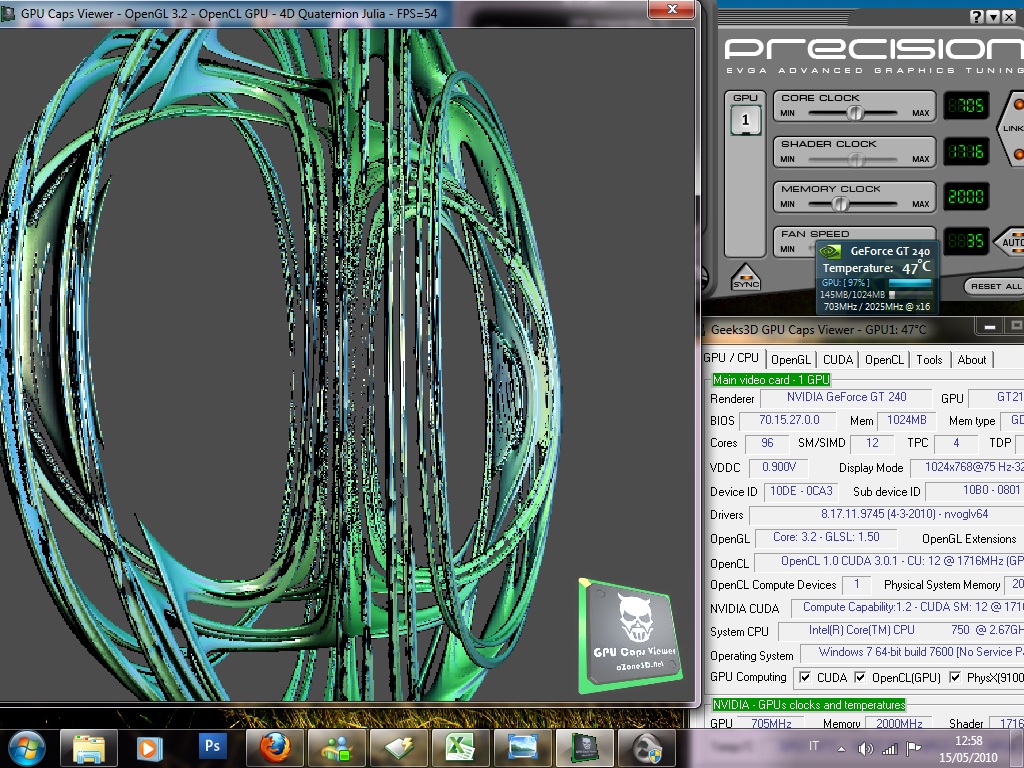Screen dimensions: 1024x768
Task: Switch to the OpenGL tab
Action: click(x=791, y=360)
